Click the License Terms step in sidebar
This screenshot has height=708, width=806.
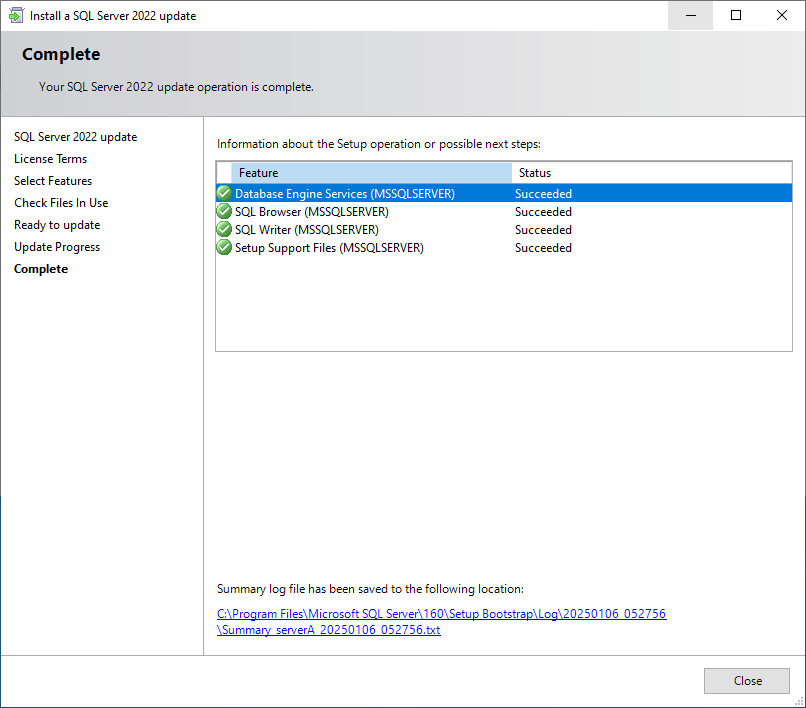50,159
